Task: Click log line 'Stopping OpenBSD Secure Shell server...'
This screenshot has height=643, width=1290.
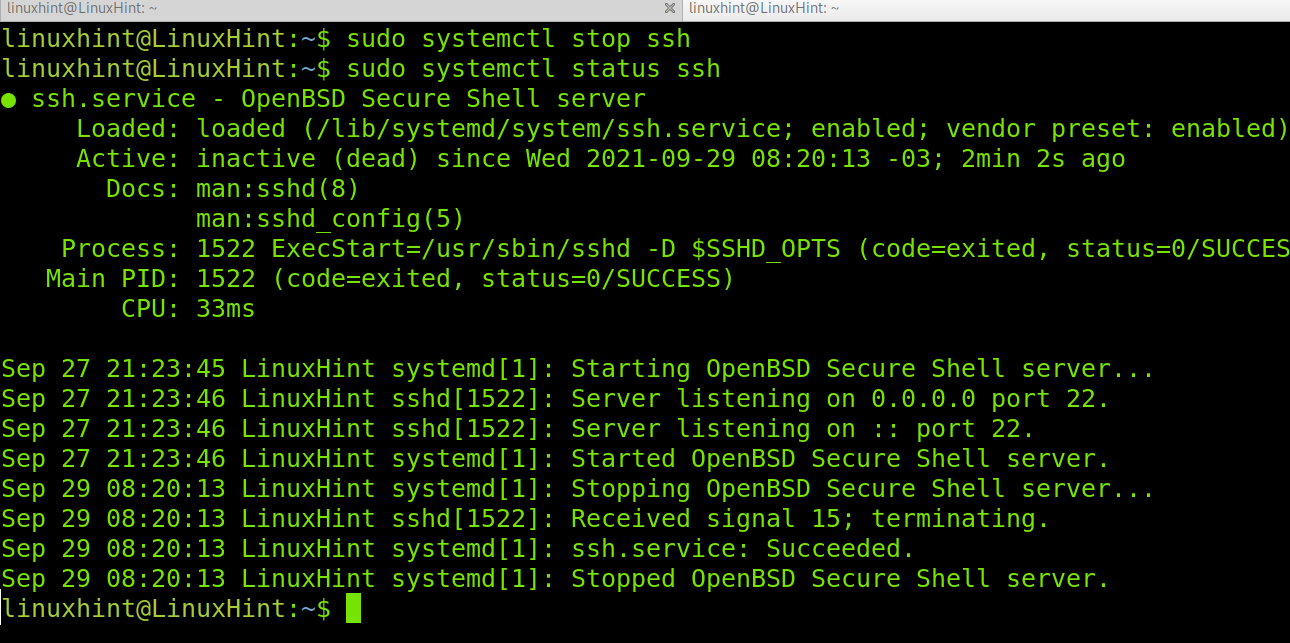Action: point(578,489)
